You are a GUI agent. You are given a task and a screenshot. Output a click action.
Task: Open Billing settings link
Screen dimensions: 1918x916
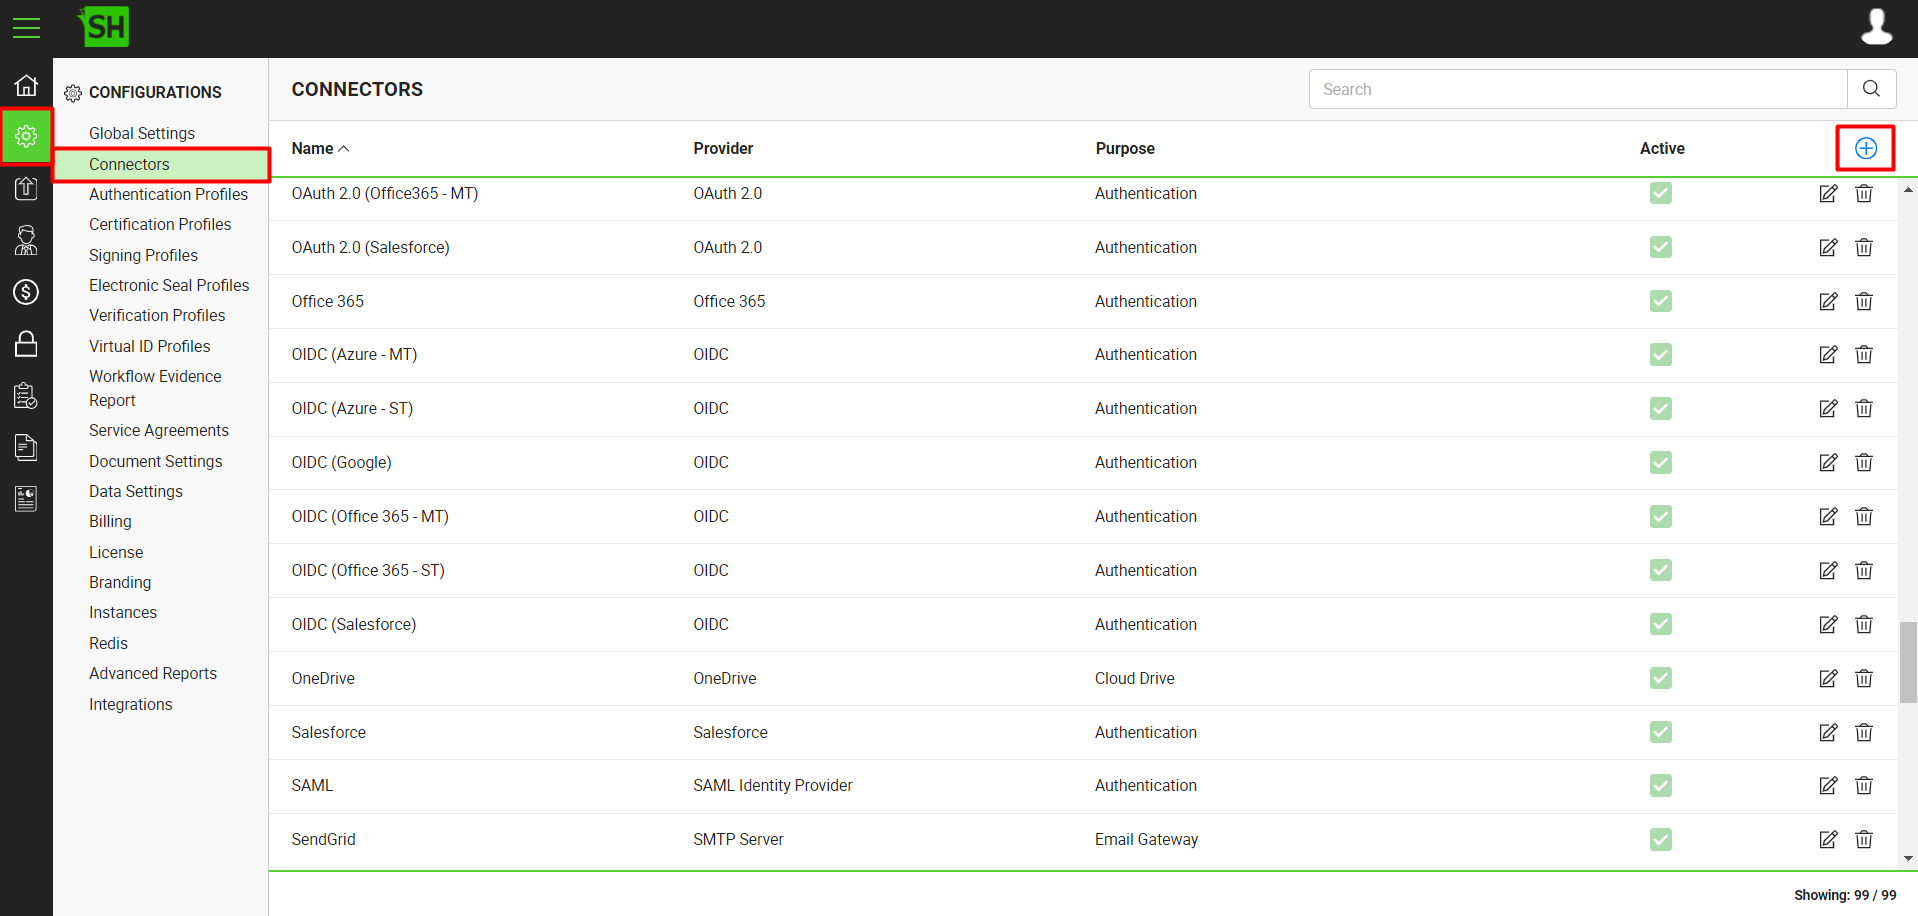point(110,521)
